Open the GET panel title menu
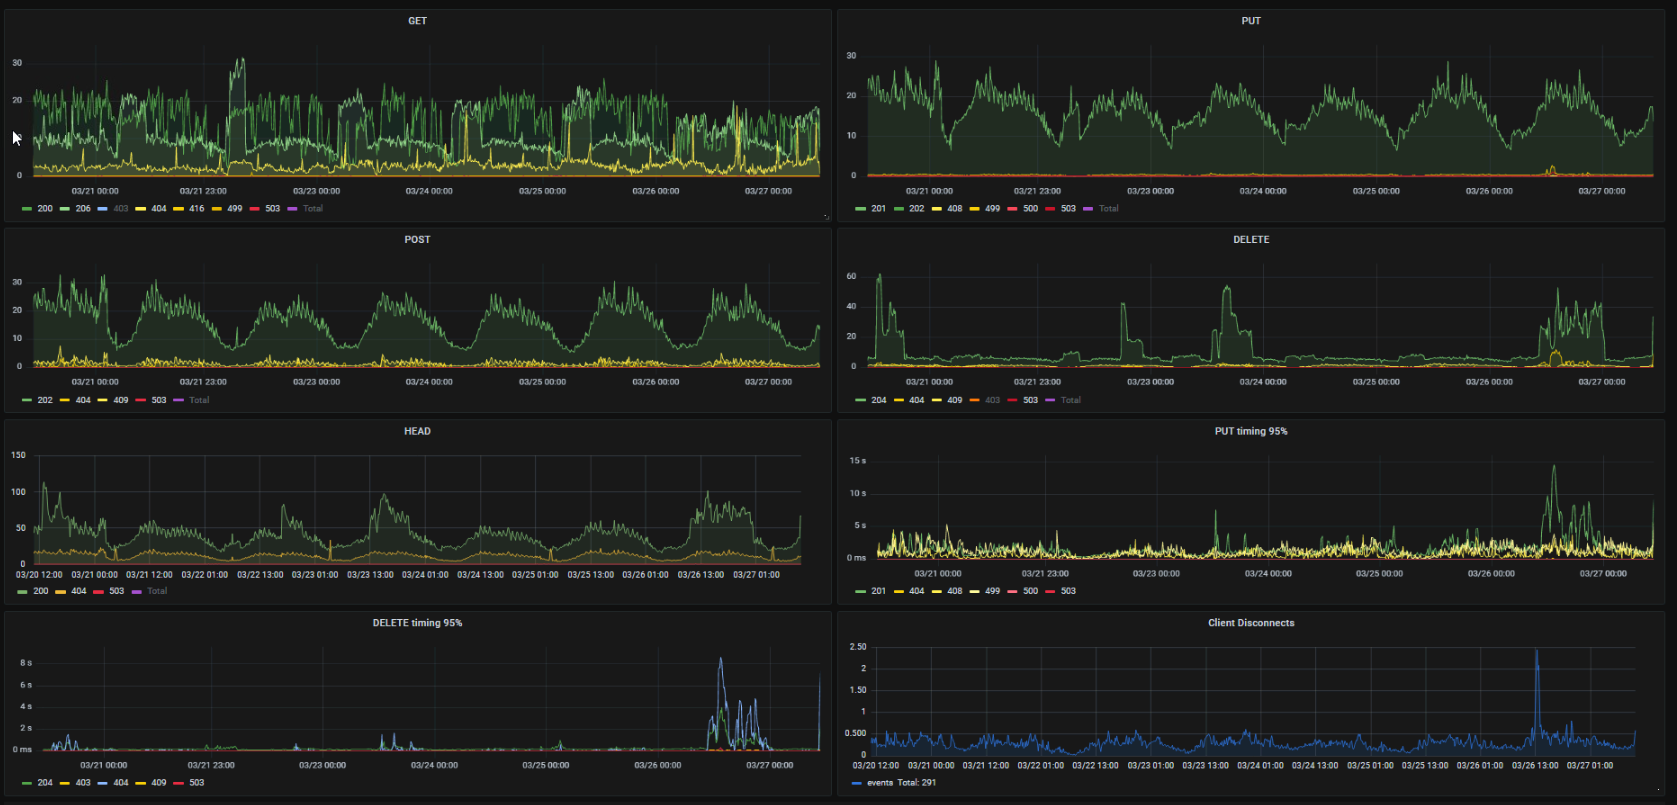This screenshot has height=805, width=1677. point(417,21)
